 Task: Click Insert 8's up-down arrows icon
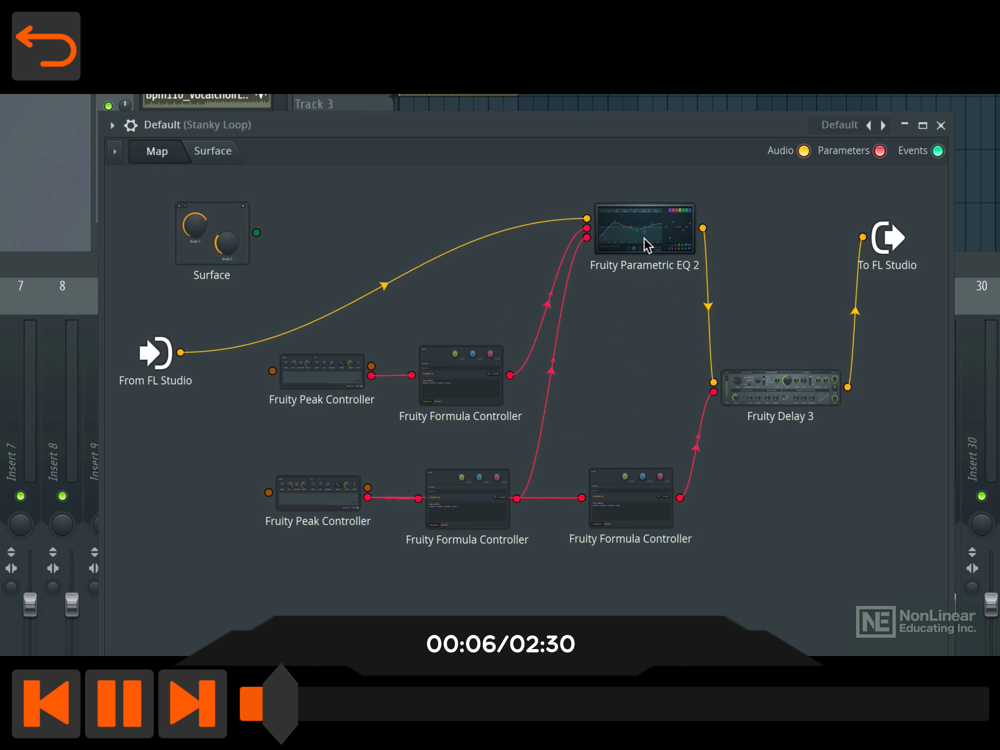point(53,552)
